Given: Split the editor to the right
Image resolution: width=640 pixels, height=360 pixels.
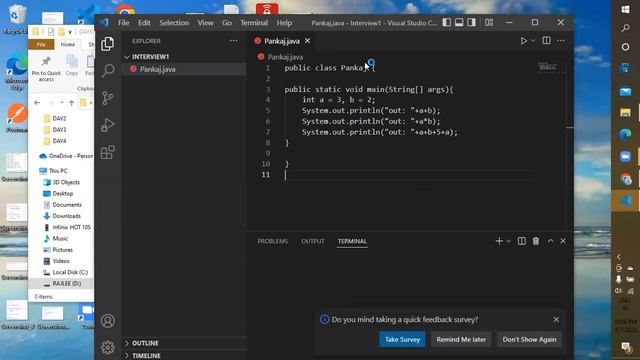Looking at the screenshot, I should pos(546,40).
